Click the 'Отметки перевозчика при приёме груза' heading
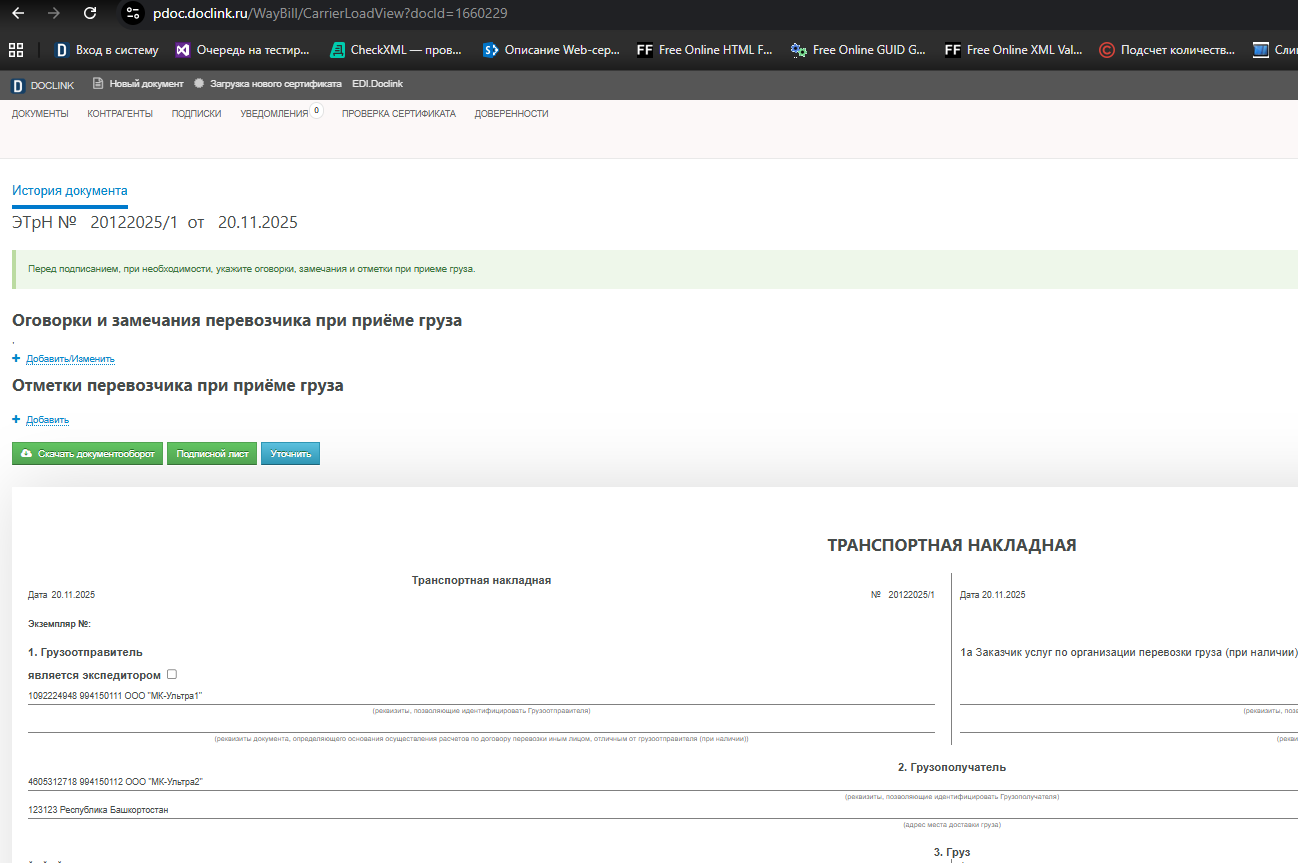This screenshot has height=863, width=1298. point(178,385)
